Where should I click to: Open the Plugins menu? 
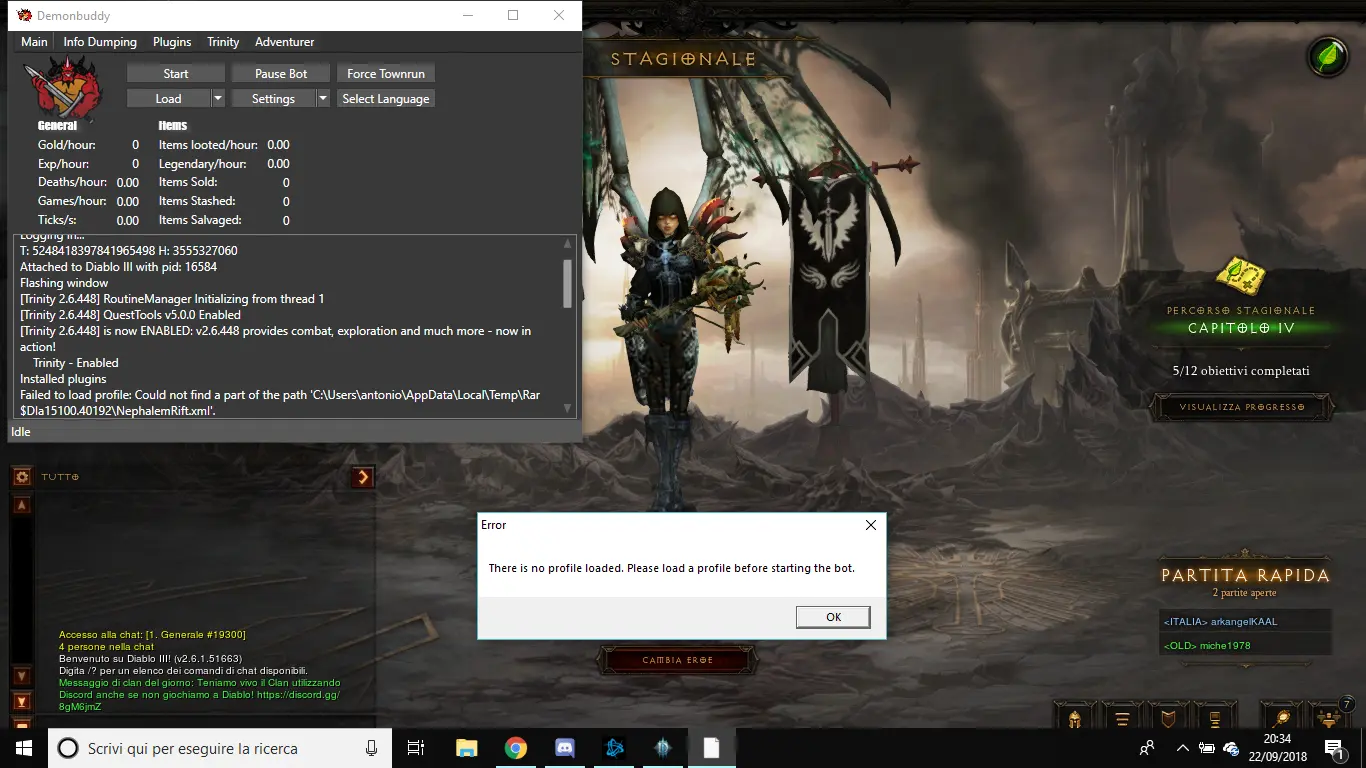click(172, 42)
